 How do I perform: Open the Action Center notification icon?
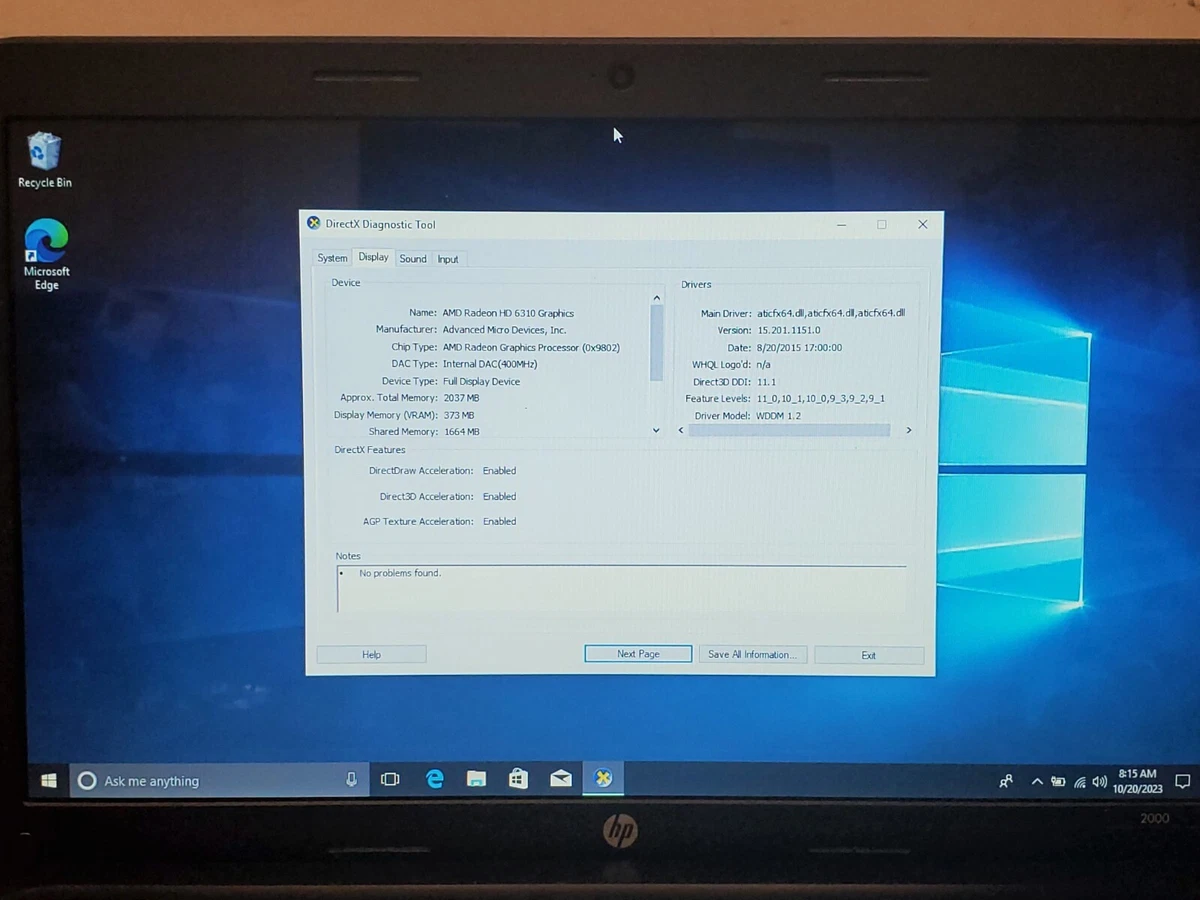[1182, 781]
